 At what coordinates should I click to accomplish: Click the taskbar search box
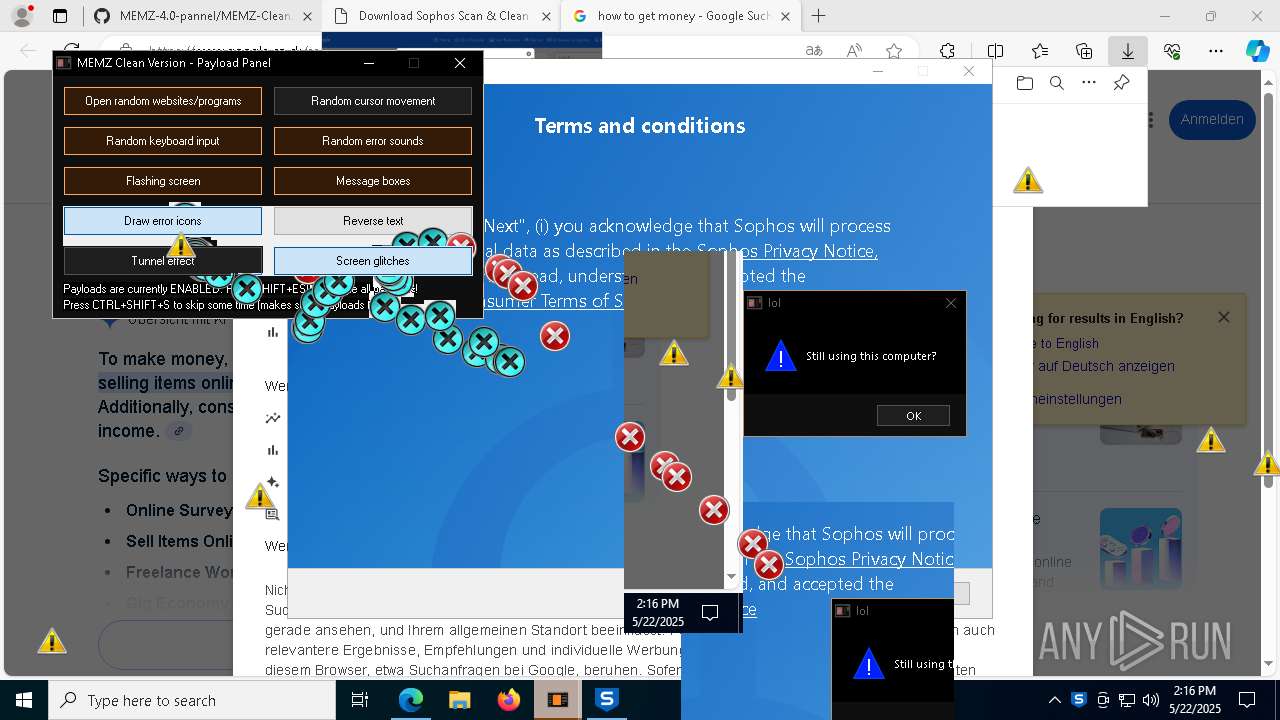pyautogui.click(x=191, y=700)
